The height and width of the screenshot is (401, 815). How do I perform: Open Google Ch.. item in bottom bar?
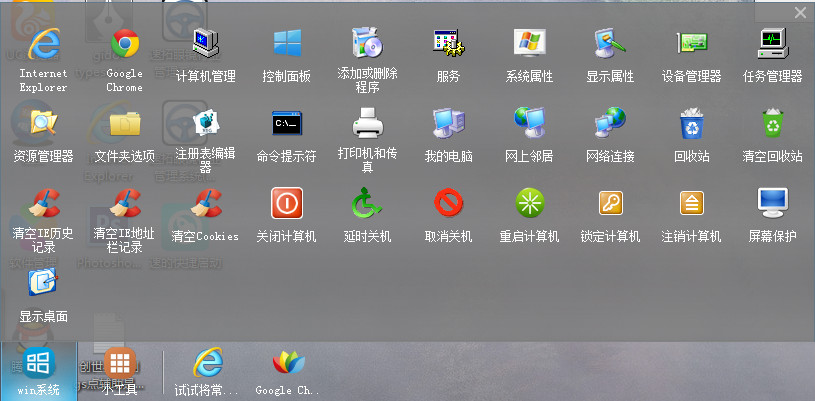288,371
